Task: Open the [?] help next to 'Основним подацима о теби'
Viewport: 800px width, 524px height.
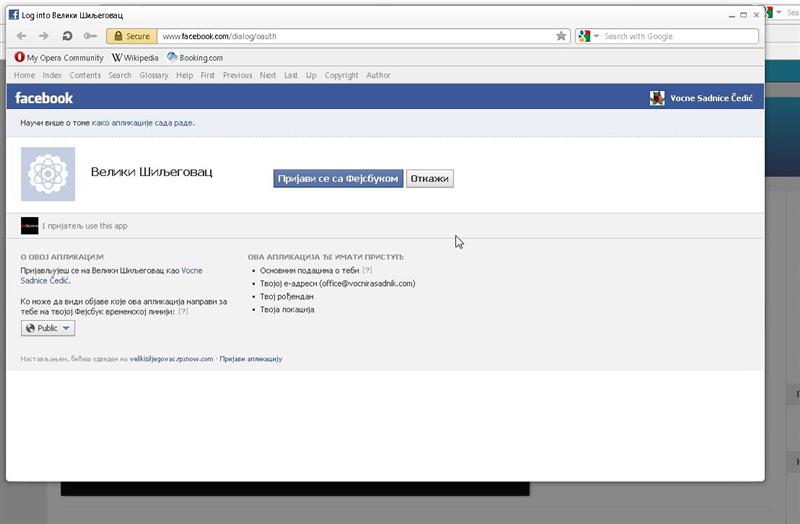Action: 367,270
